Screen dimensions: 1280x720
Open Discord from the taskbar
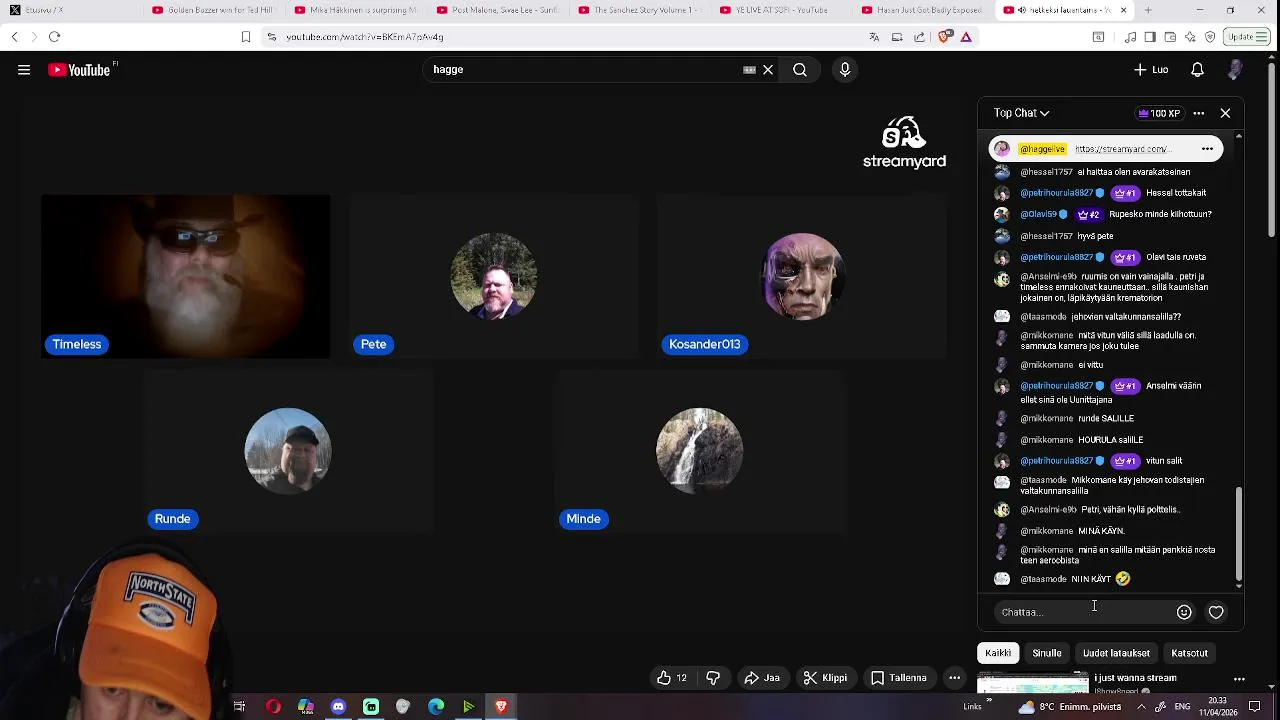pos(338,707)
